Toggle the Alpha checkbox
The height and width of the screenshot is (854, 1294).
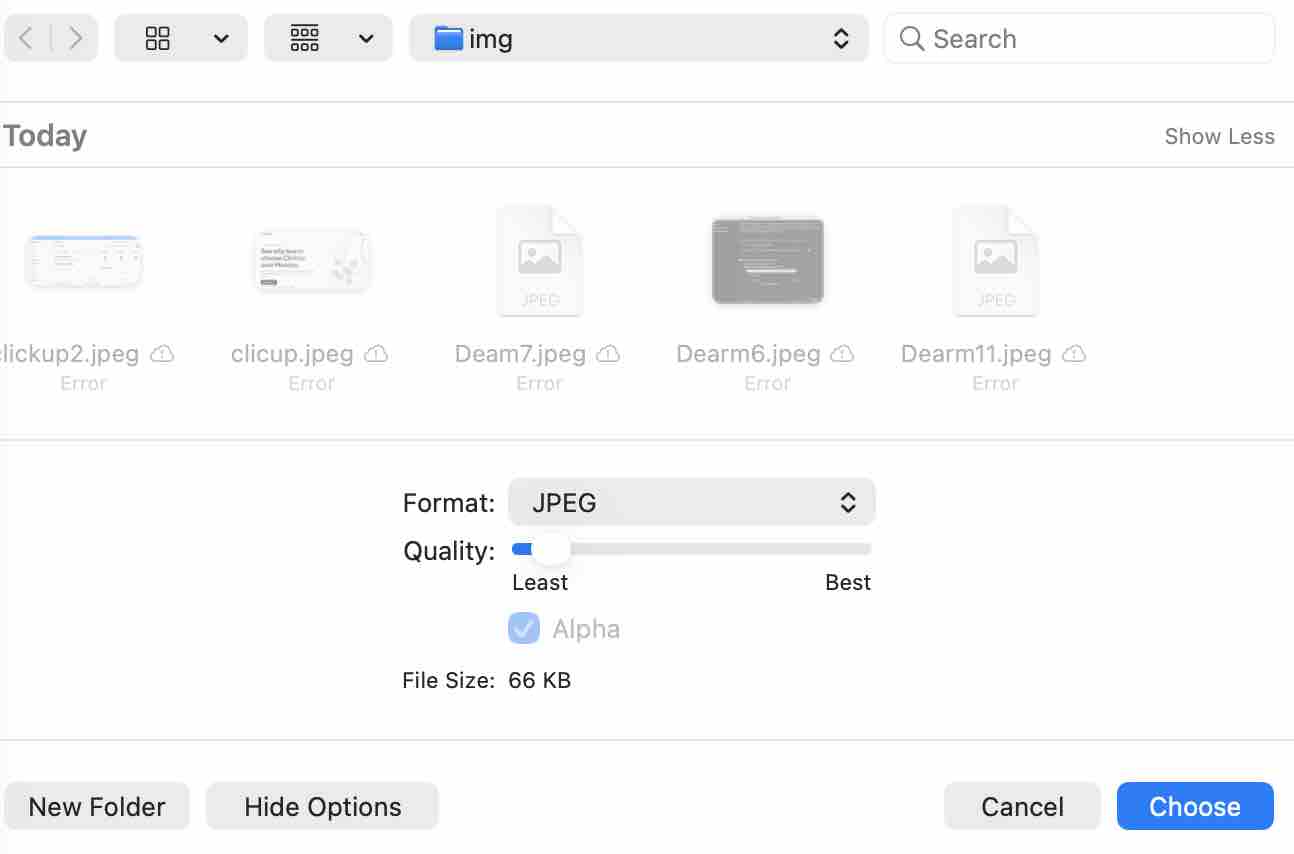pyautogui.click(x=524, y=629)
